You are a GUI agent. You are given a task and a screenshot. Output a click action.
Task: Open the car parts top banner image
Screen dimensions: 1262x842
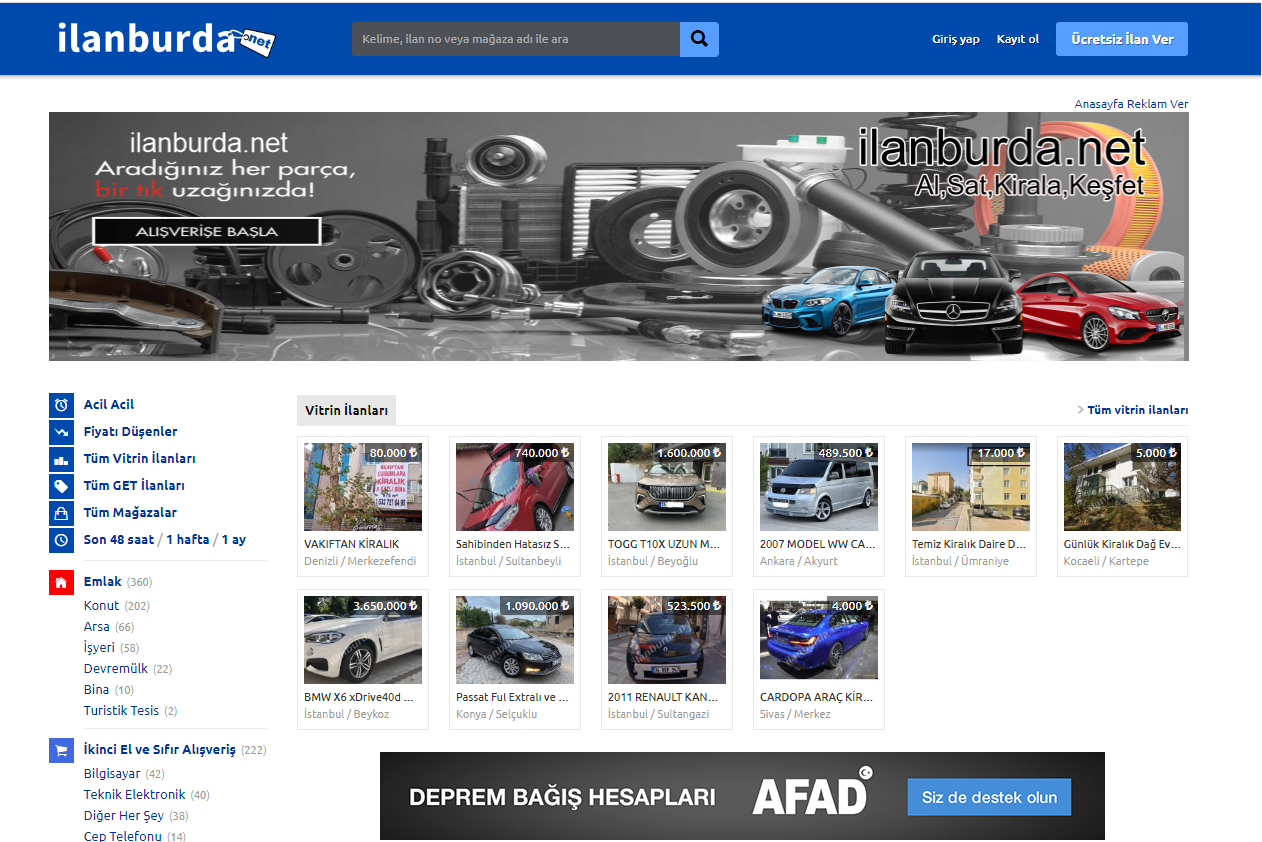click(x=619, y=236)
